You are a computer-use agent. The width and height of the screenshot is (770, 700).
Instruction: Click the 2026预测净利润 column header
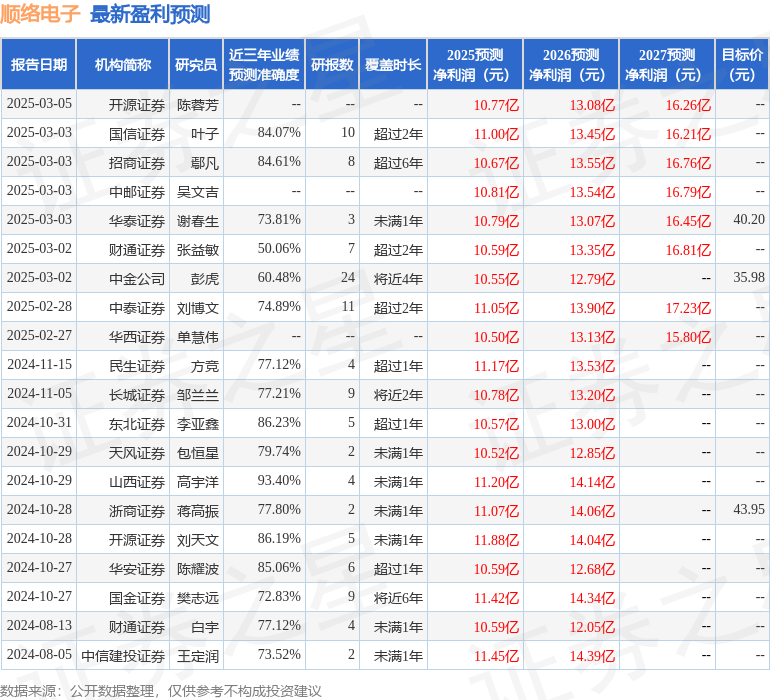pos(571,65)
